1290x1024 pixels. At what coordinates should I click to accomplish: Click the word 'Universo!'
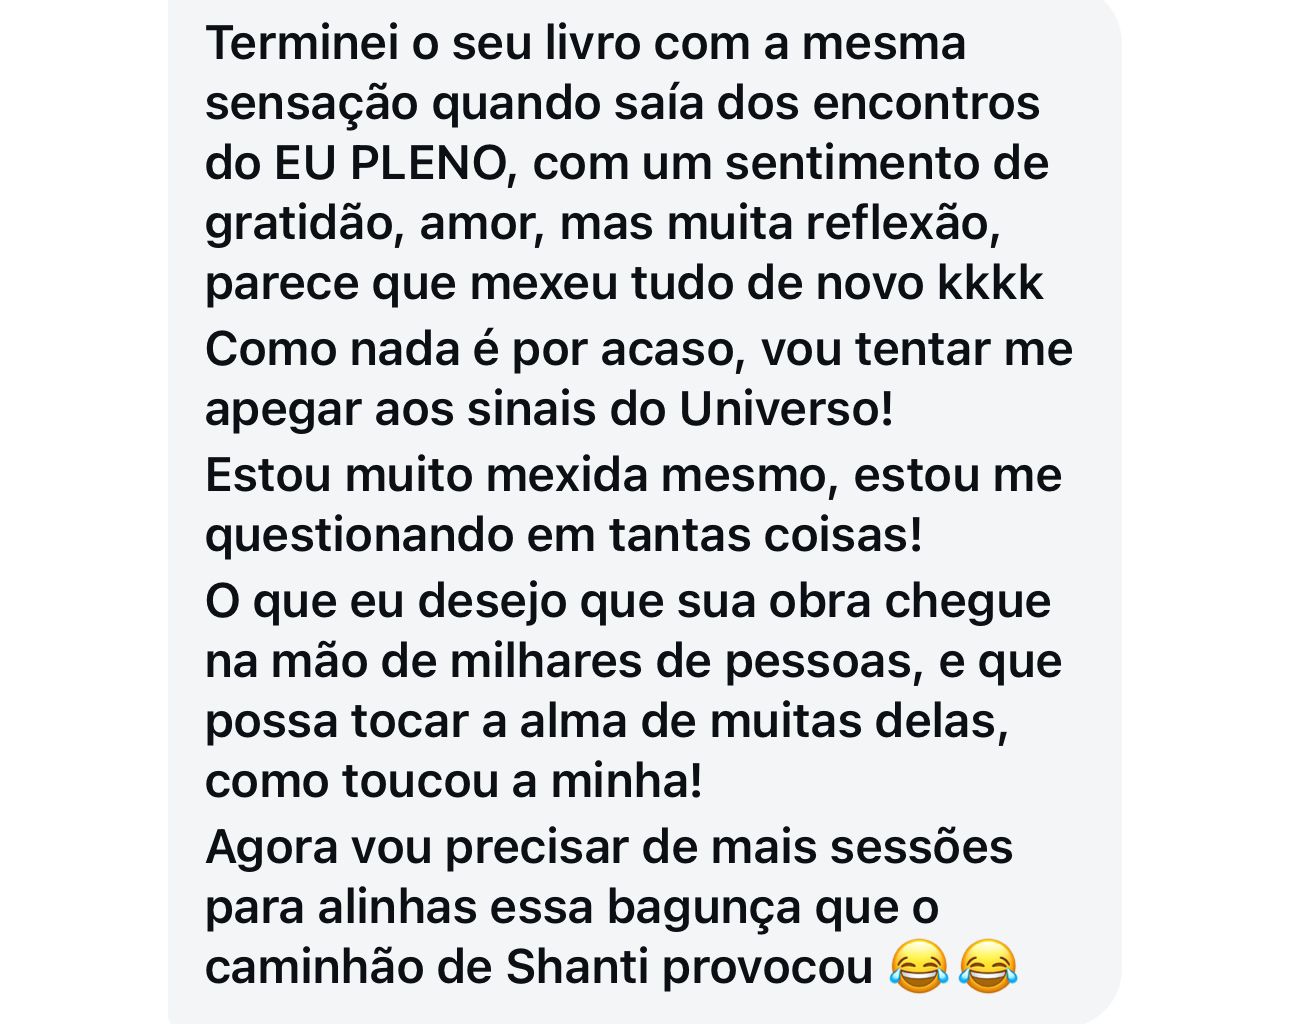pyautogui.click(x=786, y=409)
